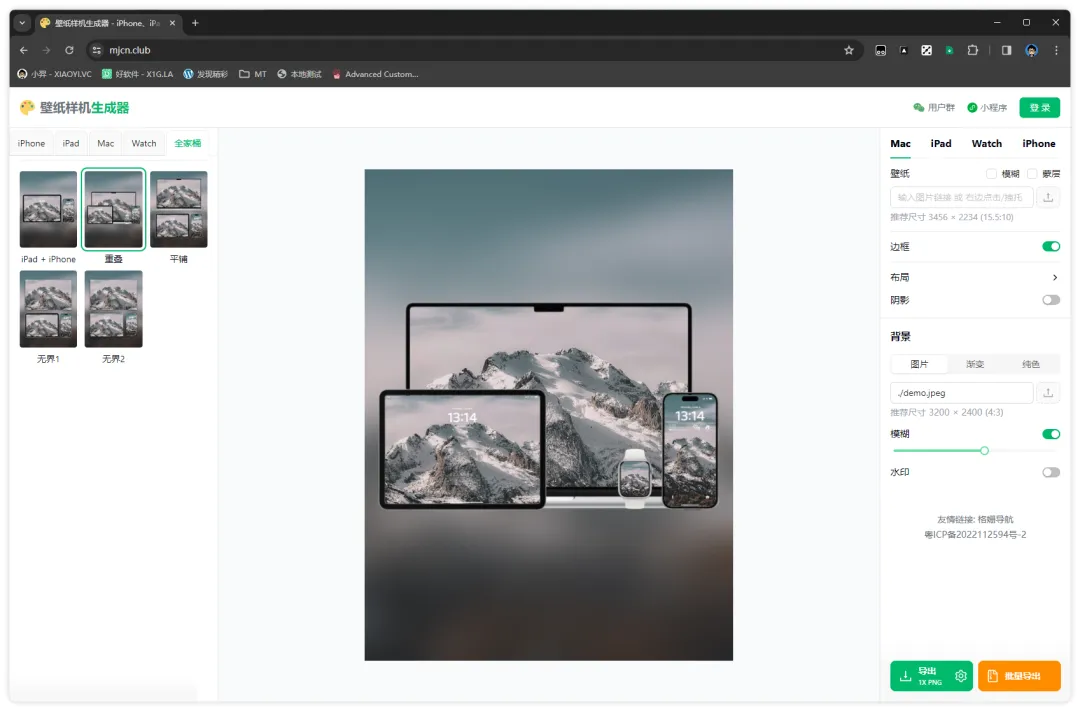Screen dimensions: 1080x711
Task: Open the MT bookmarks folder
Action: [x=253, y=74]
